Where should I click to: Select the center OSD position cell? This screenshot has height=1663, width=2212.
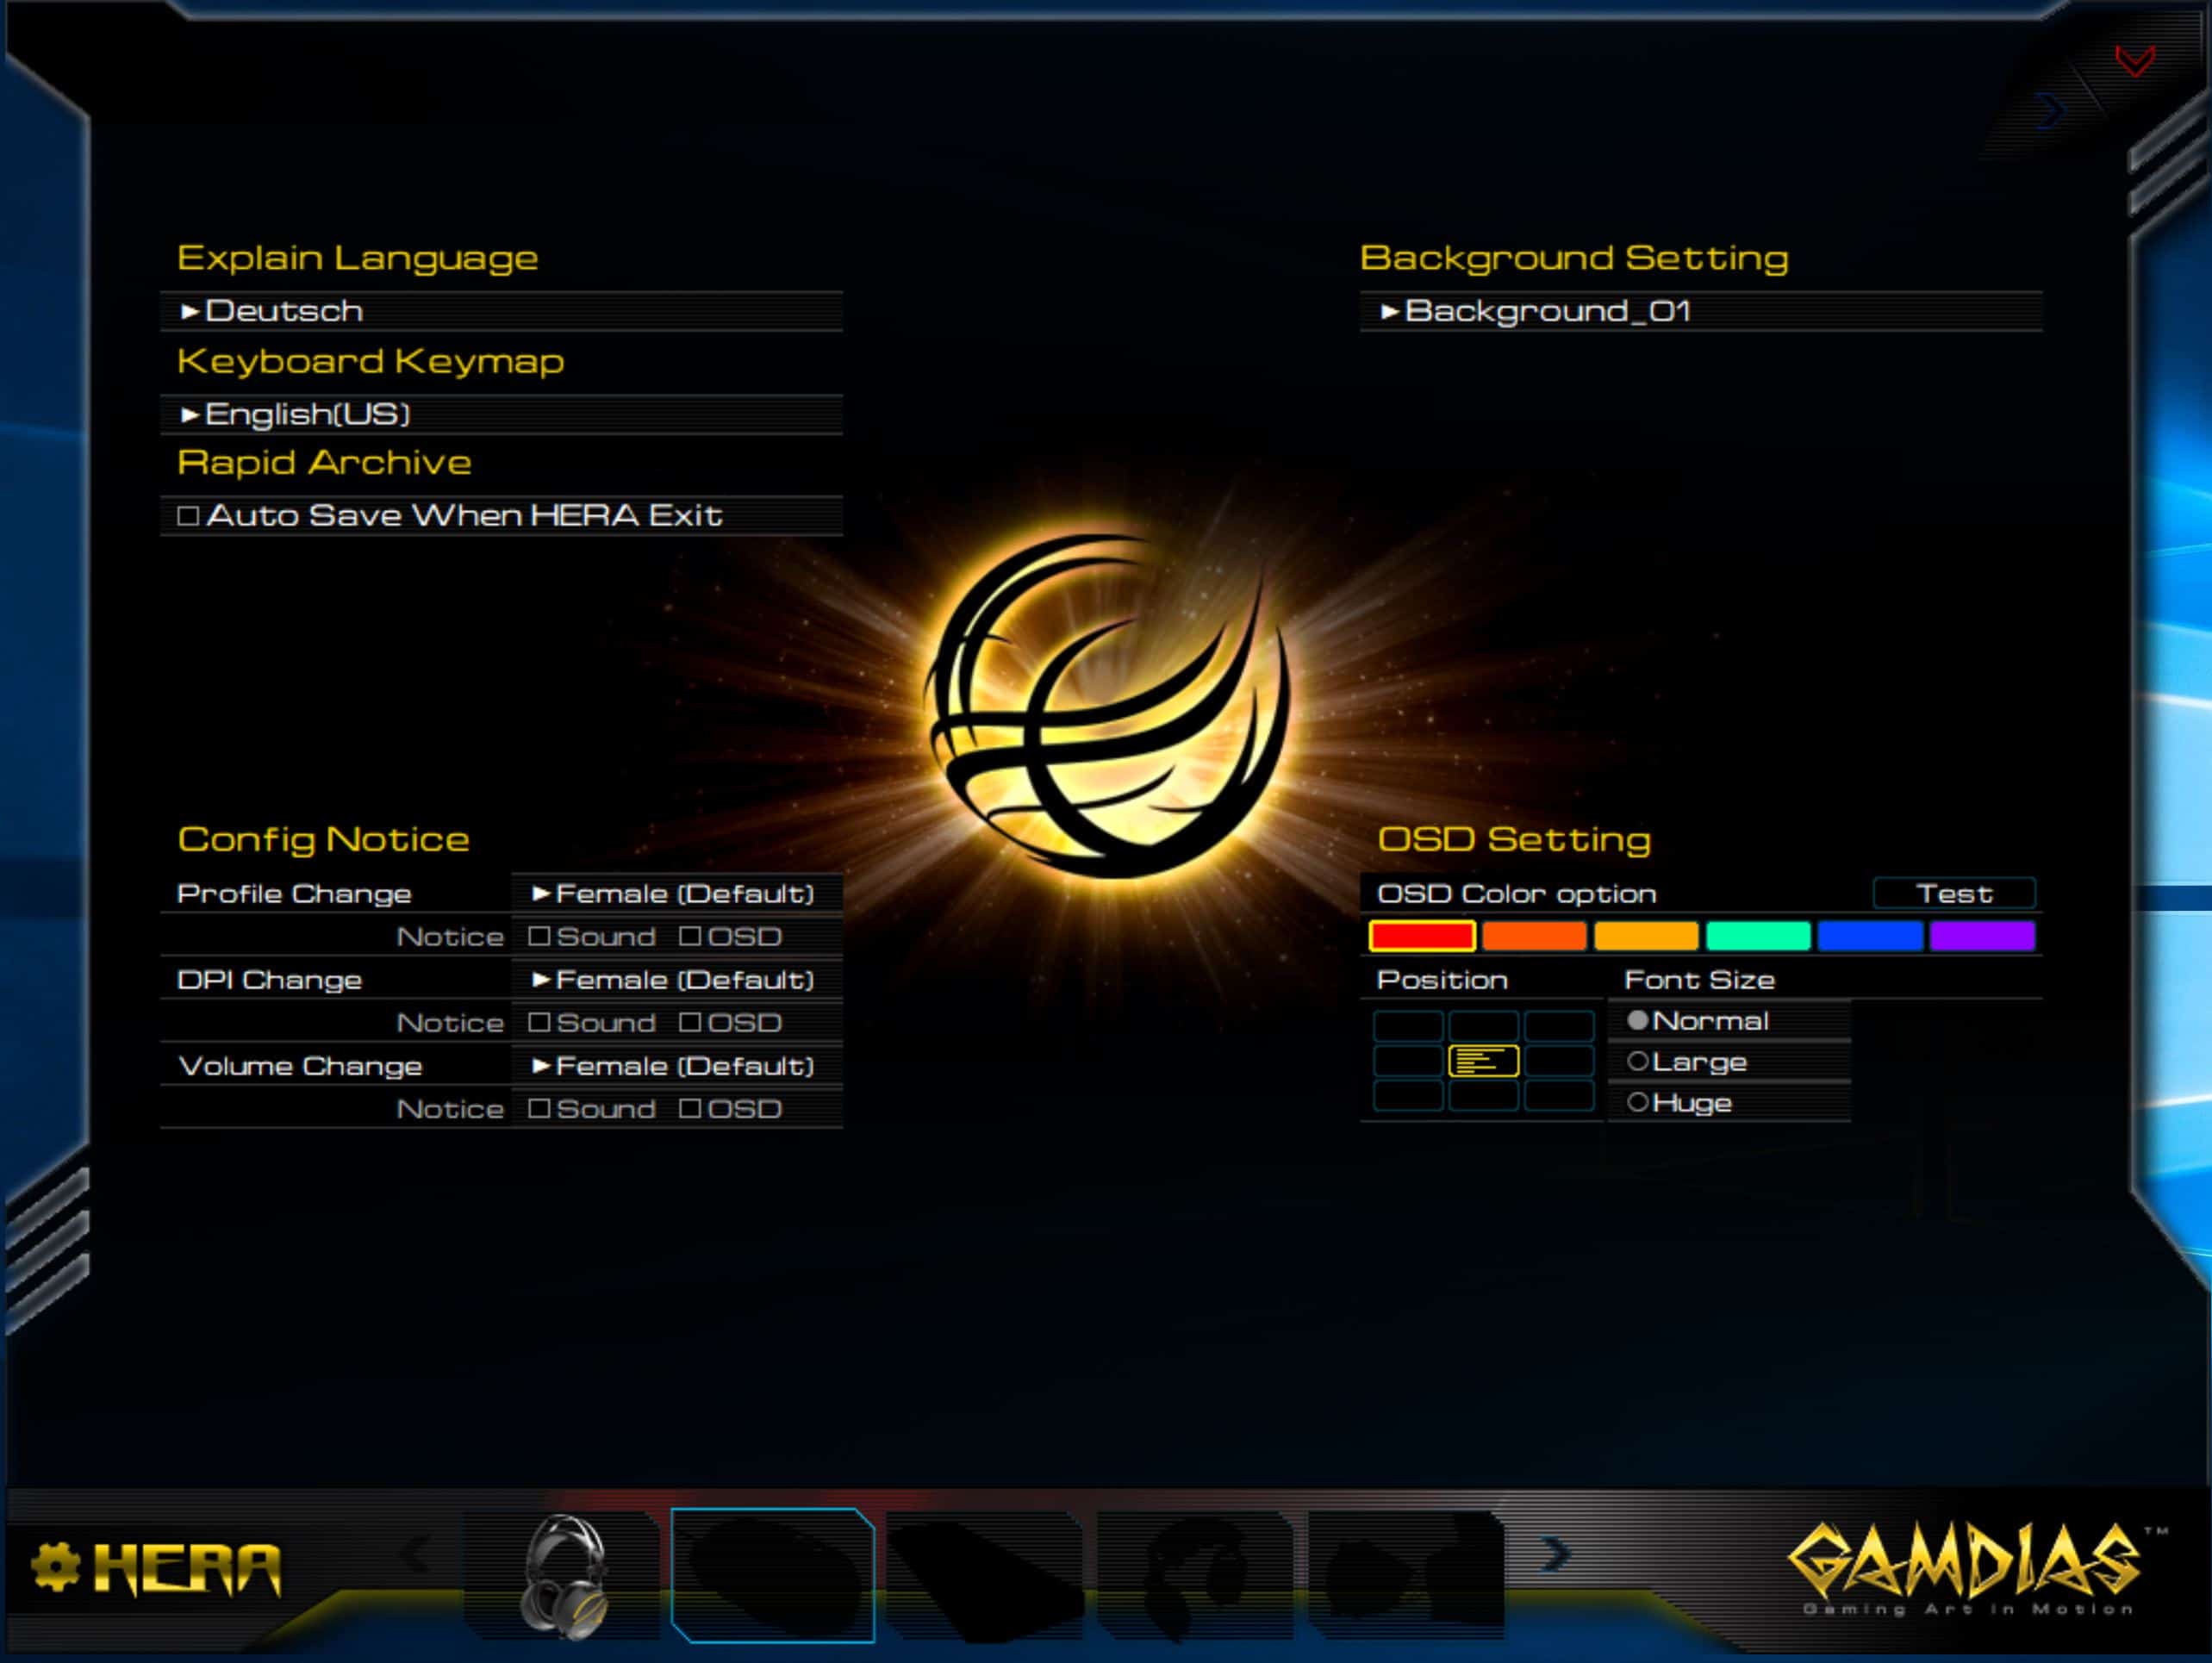[x=1483, y=1061]
